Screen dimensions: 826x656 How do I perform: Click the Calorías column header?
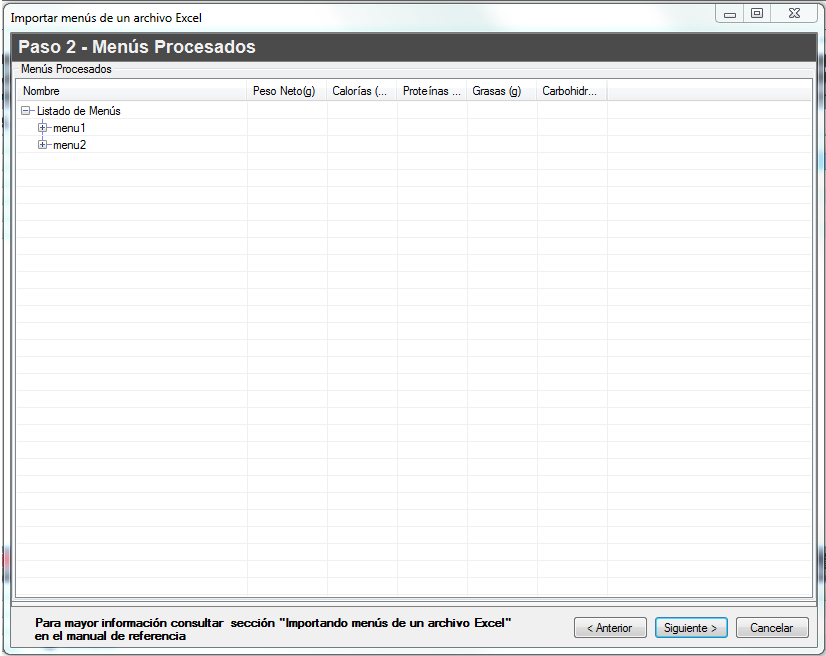(362, 91)
